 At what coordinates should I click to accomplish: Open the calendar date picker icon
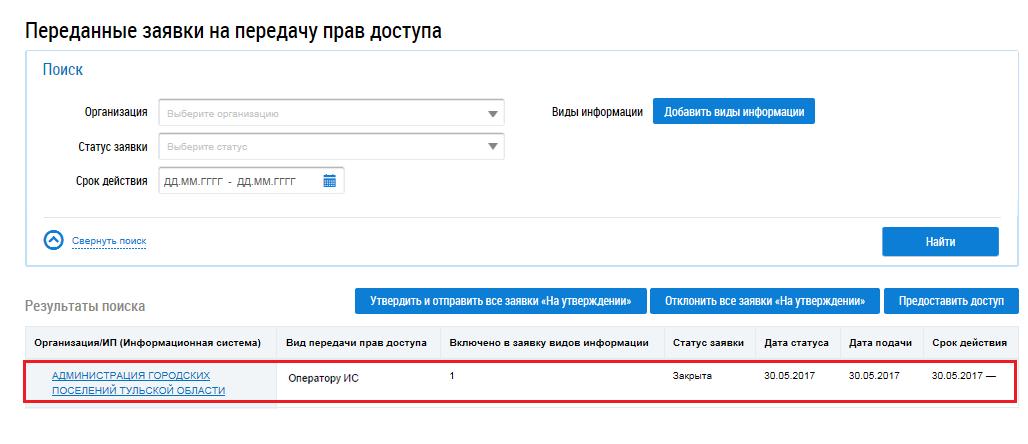pyautogui.click(x=329, y=181)
